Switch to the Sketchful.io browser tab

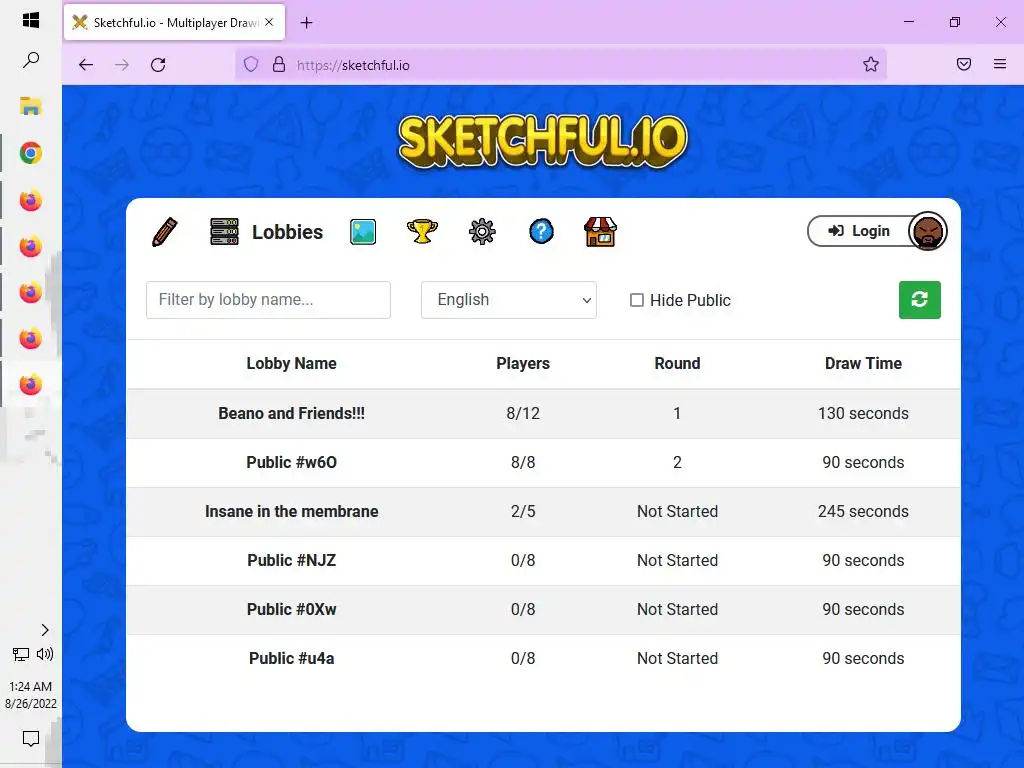point(174,22)
